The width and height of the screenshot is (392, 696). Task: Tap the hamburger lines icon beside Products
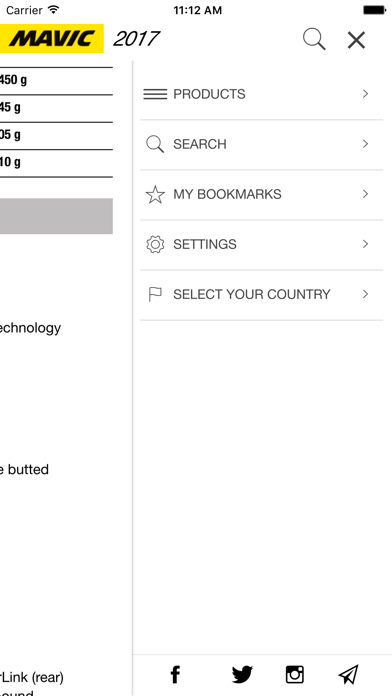point(155,94)
